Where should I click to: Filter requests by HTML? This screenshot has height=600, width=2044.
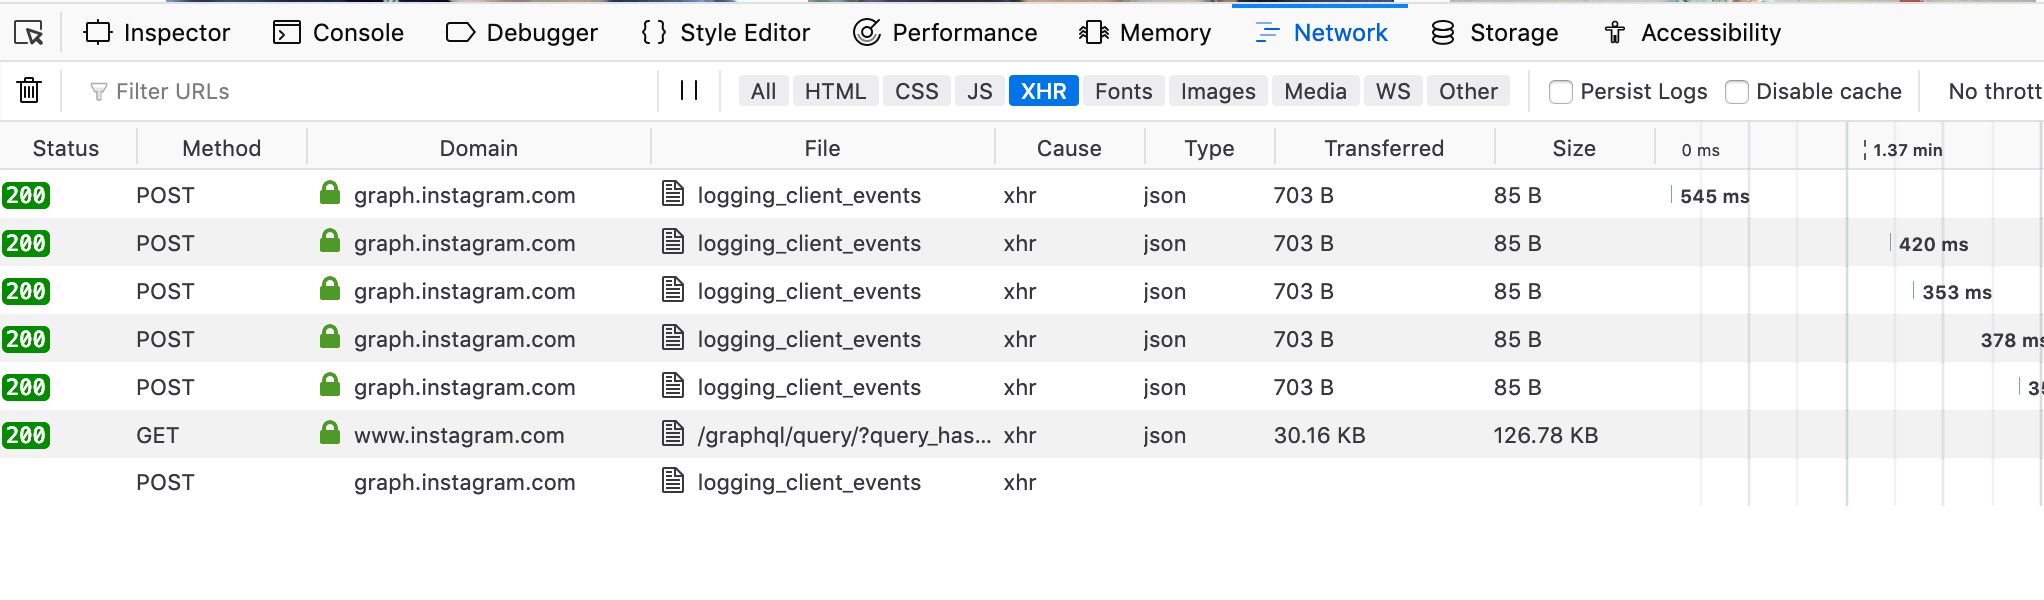(836, 91)
